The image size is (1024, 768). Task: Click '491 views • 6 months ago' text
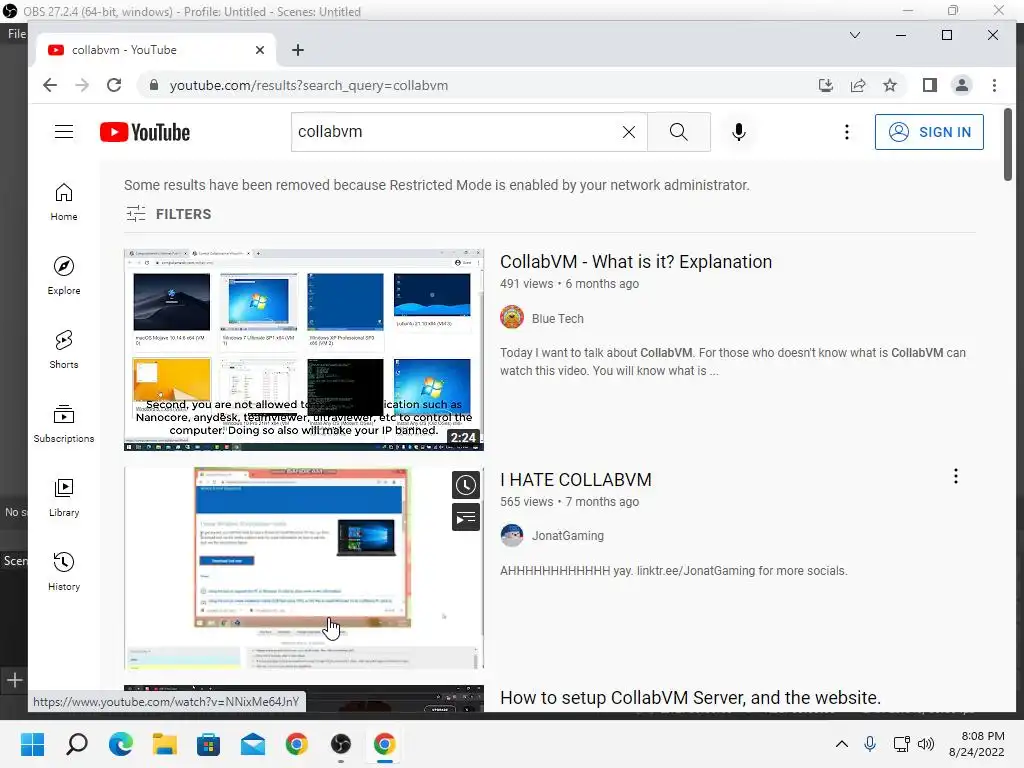coord(569,284)
